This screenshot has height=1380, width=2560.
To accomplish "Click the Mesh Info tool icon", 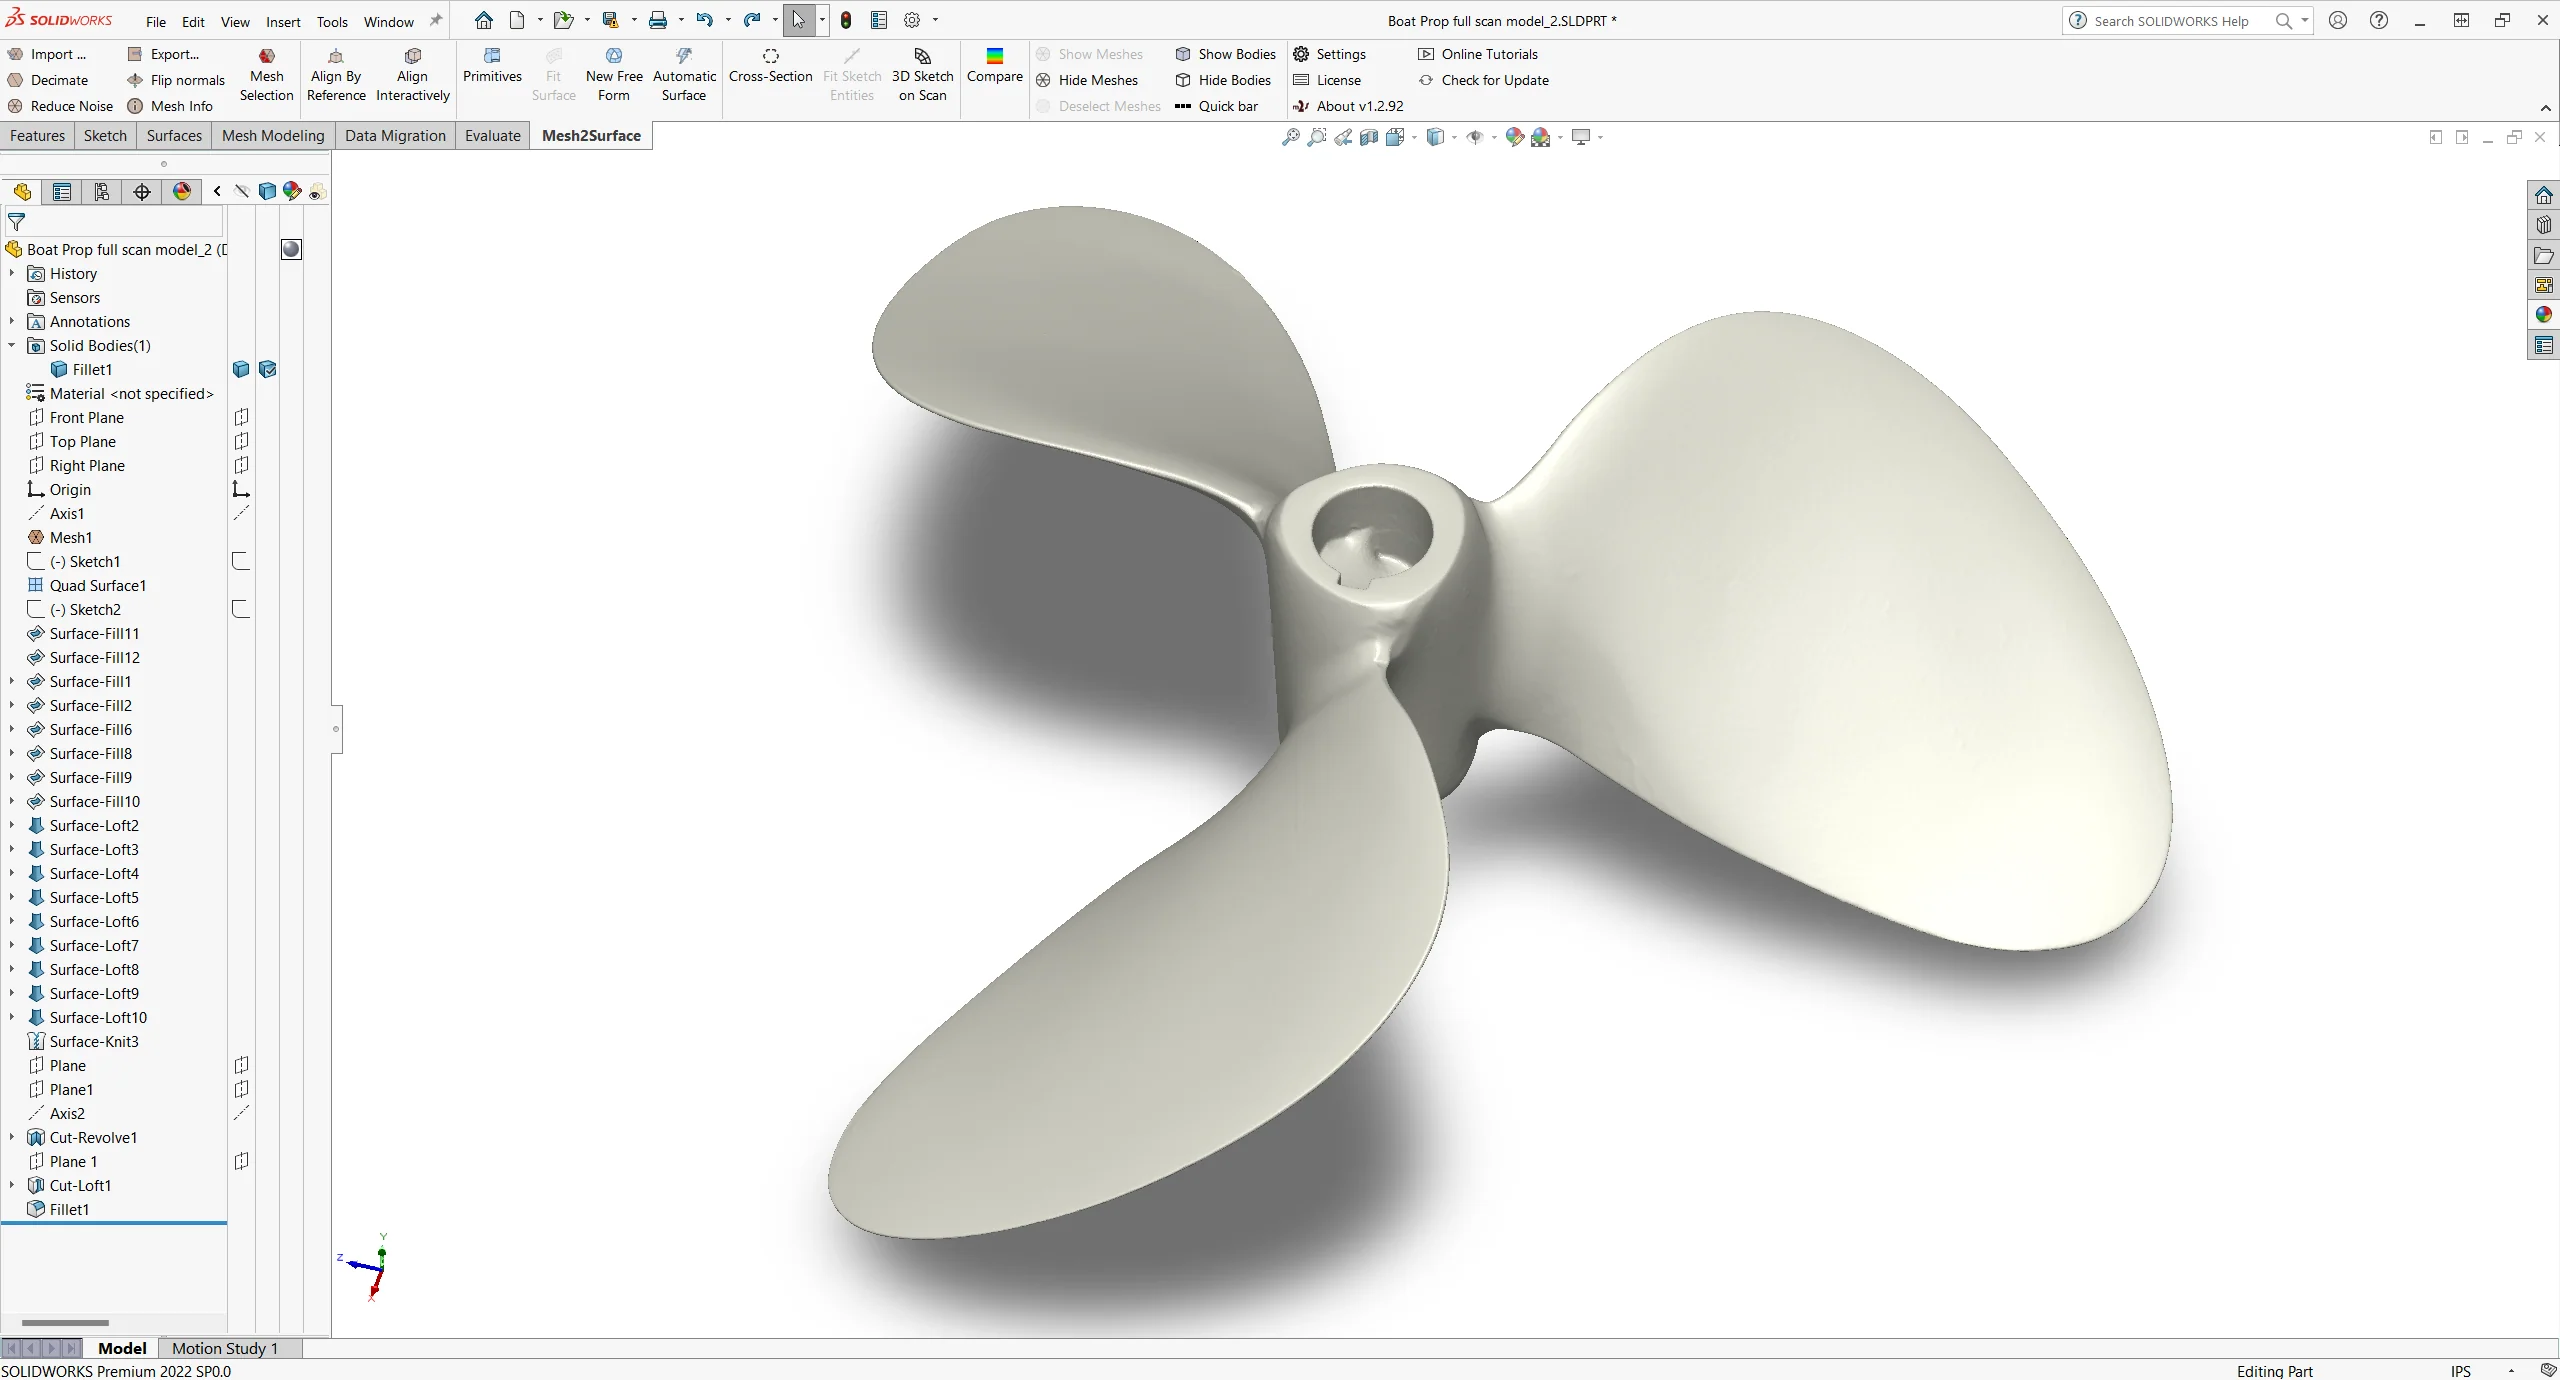I will tap(134, 105).
